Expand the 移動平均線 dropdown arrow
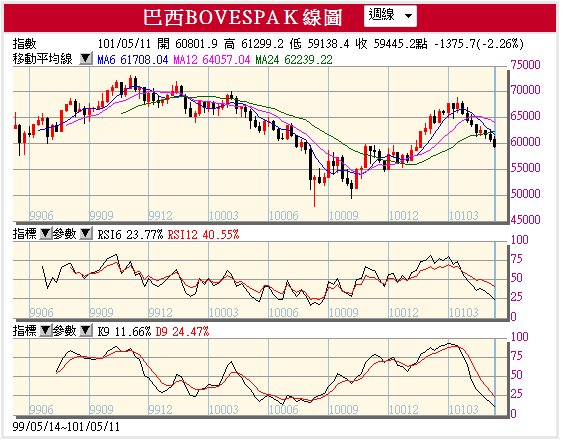Screen dimensions: 561x443 [86, 59]
